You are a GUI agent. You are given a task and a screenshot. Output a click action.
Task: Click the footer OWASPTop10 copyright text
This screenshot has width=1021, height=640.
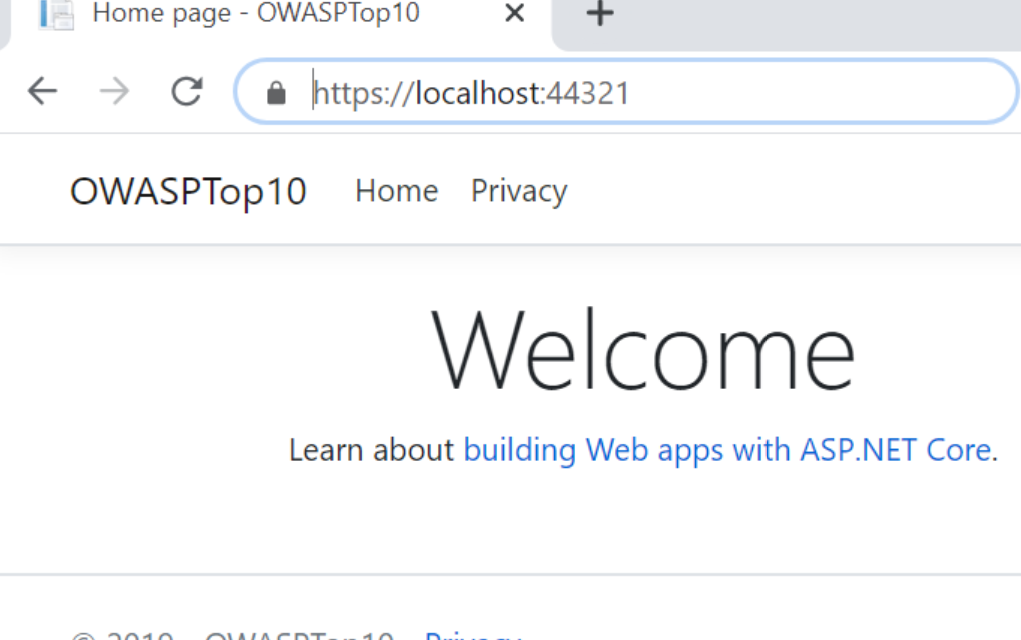pyautogui.click(x=298, y=635)
